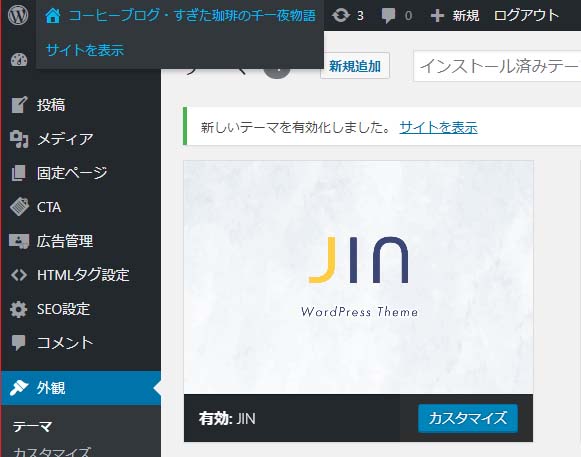Image resolution: width=581 pixels, height=457 pixels.
Task: Click the 投稿 pencil icon
Action: [x=19, y=105]
